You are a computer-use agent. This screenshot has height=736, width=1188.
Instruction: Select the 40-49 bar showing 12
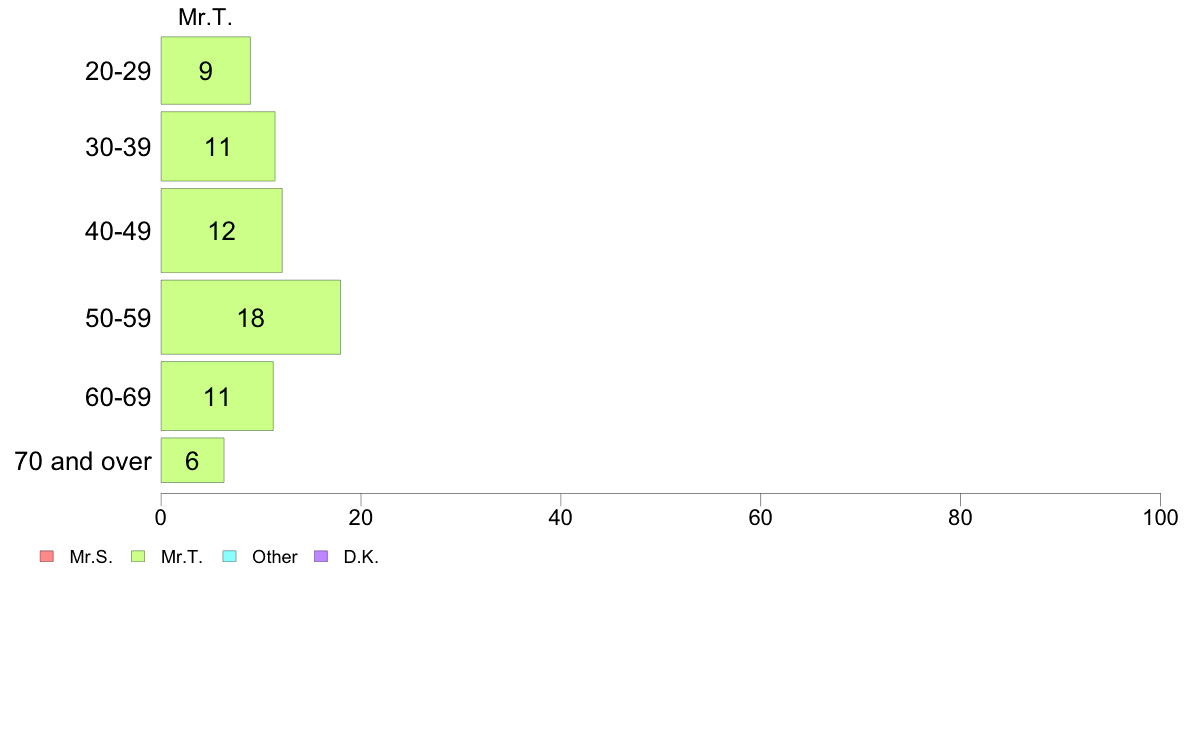[221, 230]
